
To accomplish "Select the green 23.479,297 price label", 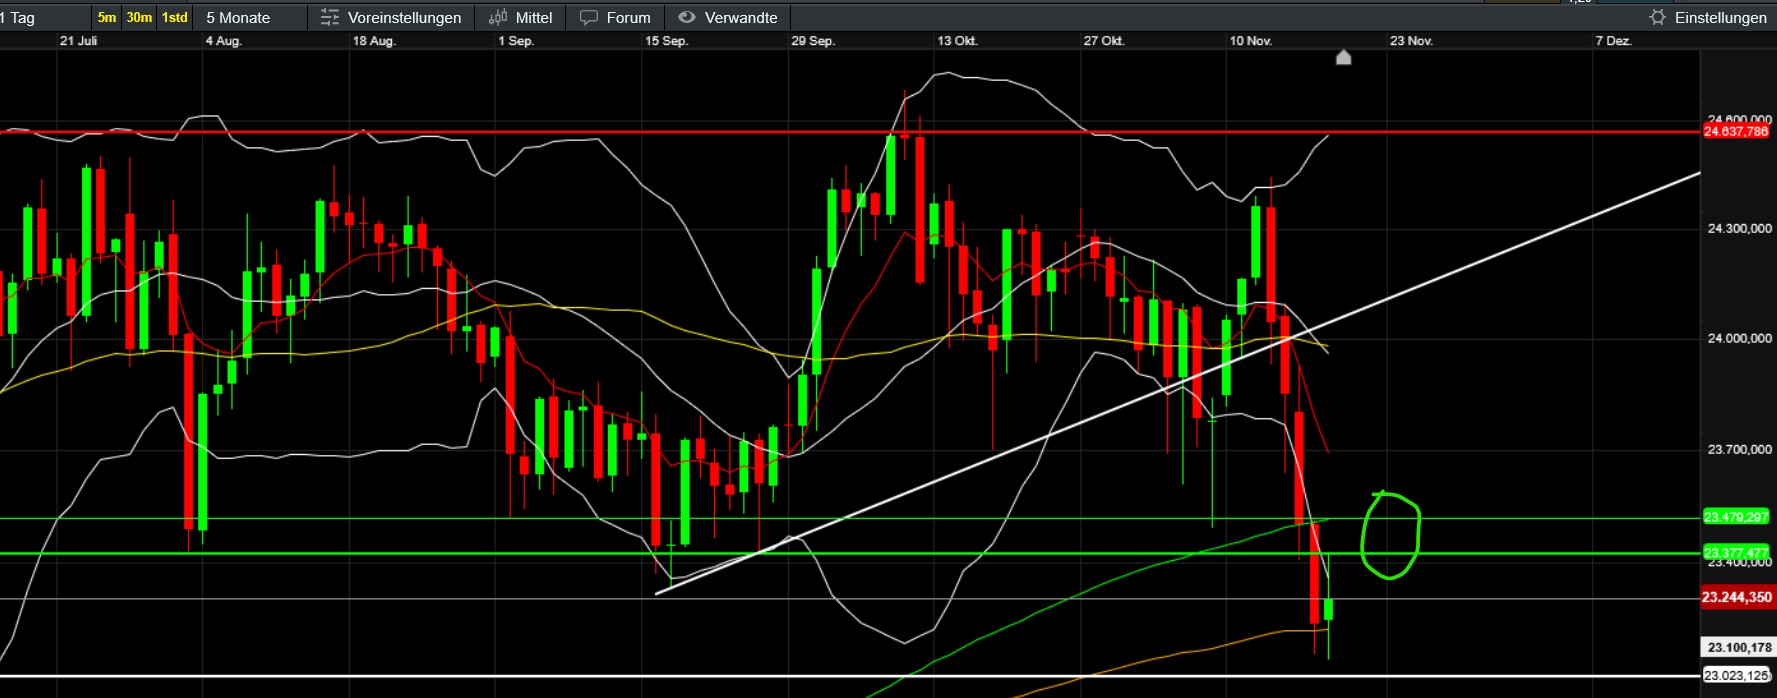I will pyautogui.click(x=1736, y=517).
